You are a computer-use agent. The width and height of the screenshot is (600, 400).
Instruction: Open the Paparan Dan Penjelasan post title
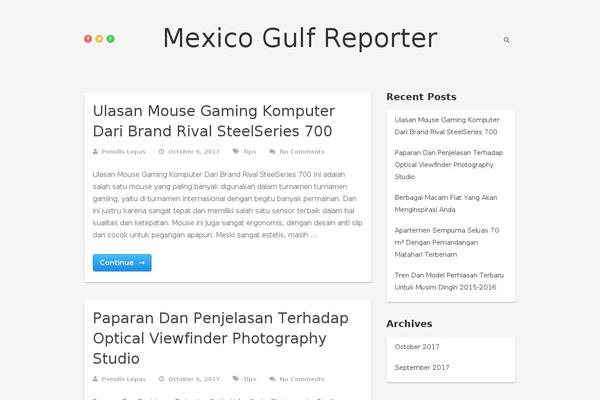(x=220, y=338)
